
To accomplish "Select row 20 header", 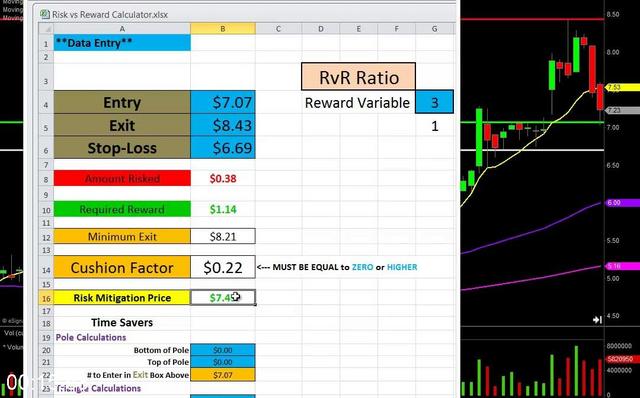I will (46, 350).
